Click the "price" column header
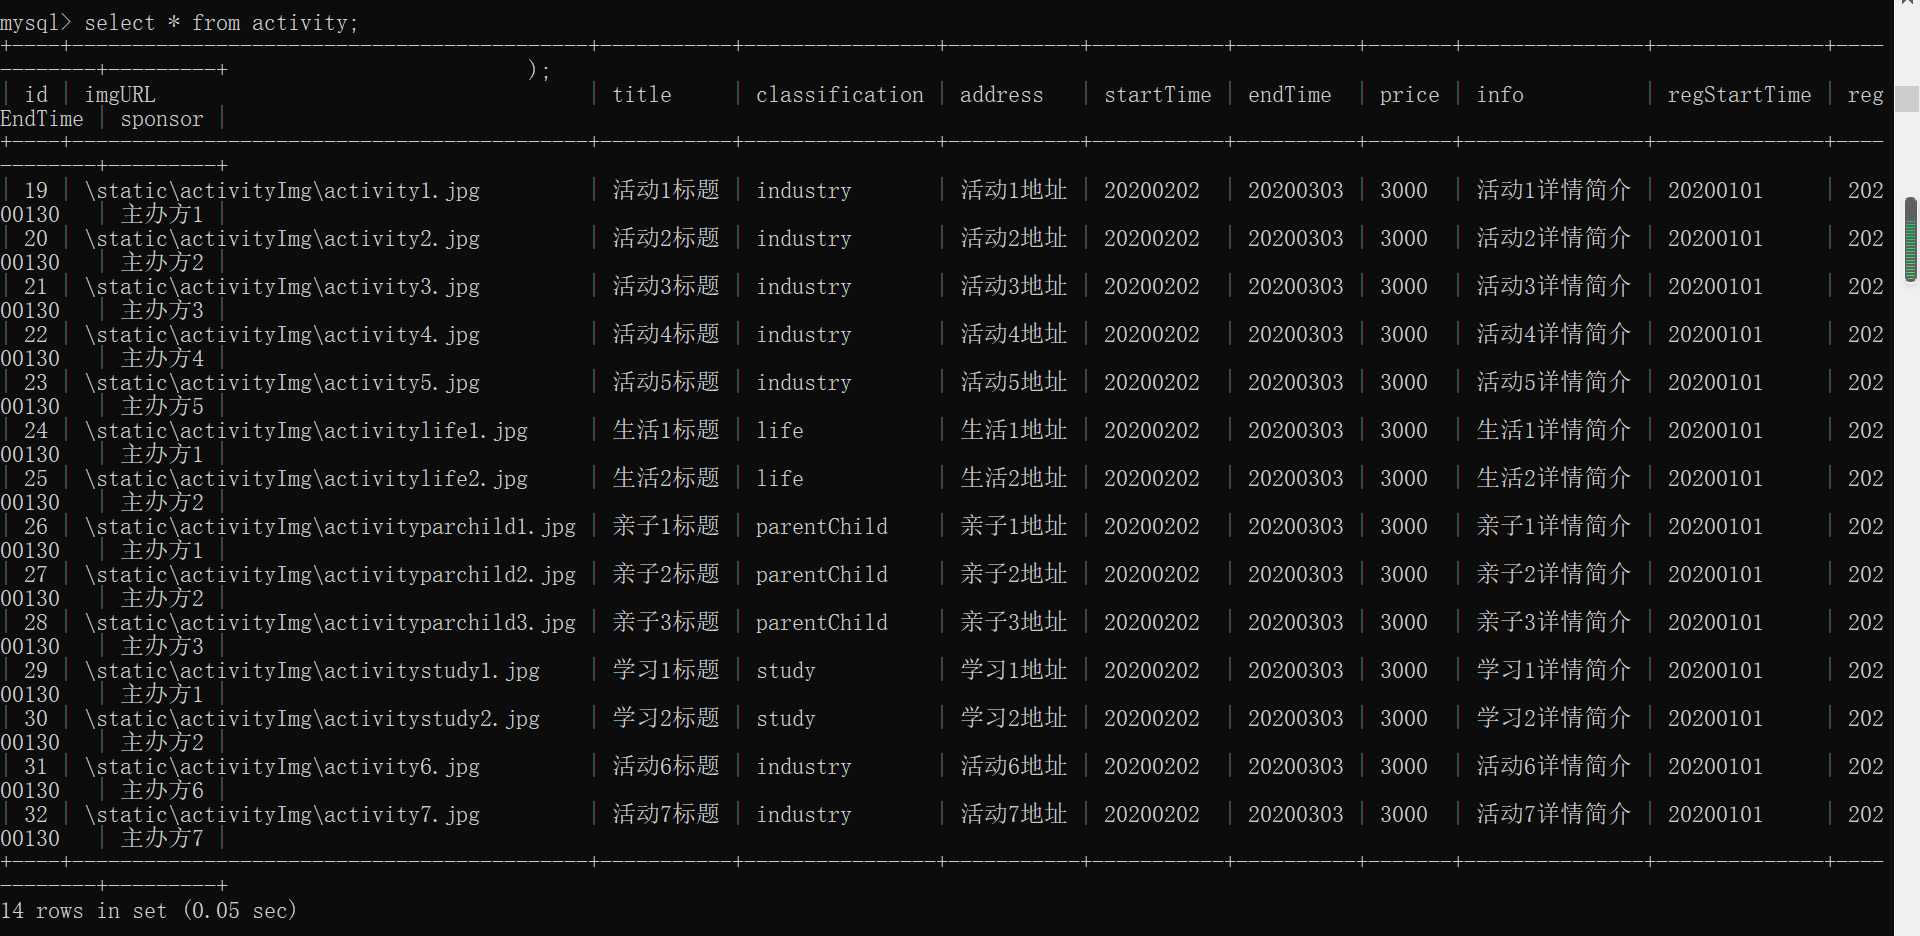The width and height of the screenshot is (1920, 936). 1409,94
